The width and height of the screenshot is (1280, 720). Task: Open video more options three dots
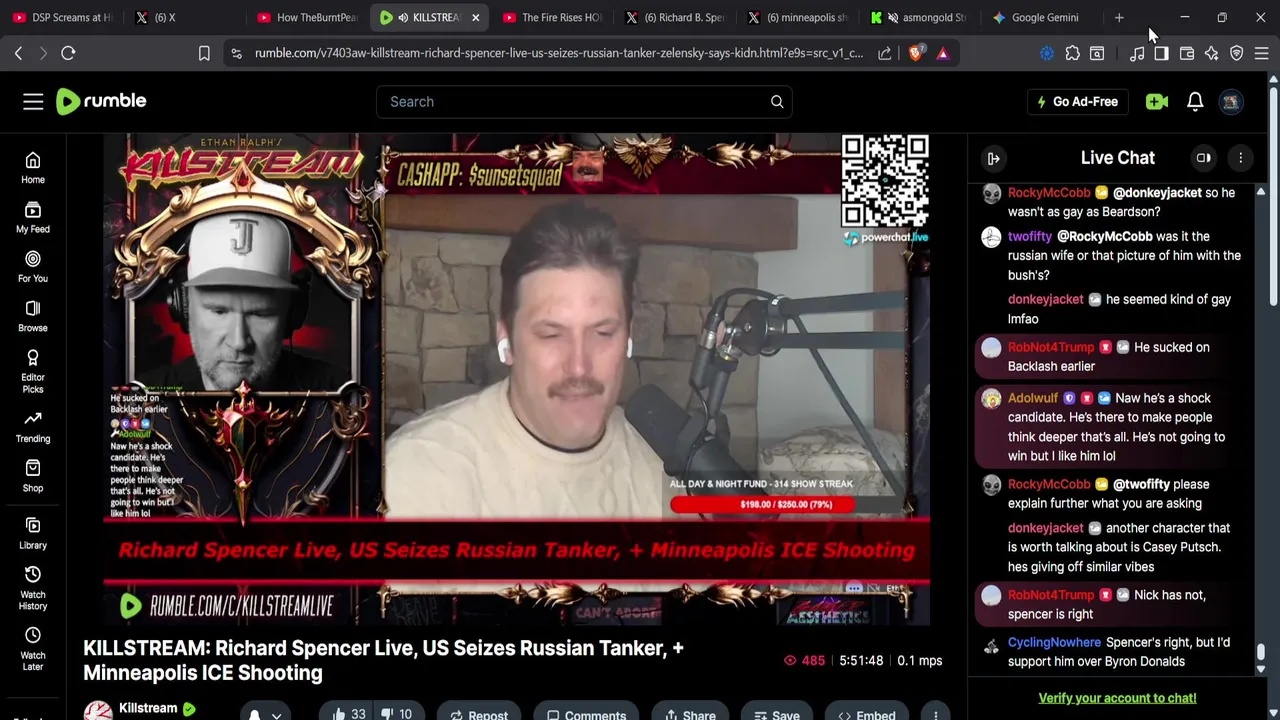point(935,715)
